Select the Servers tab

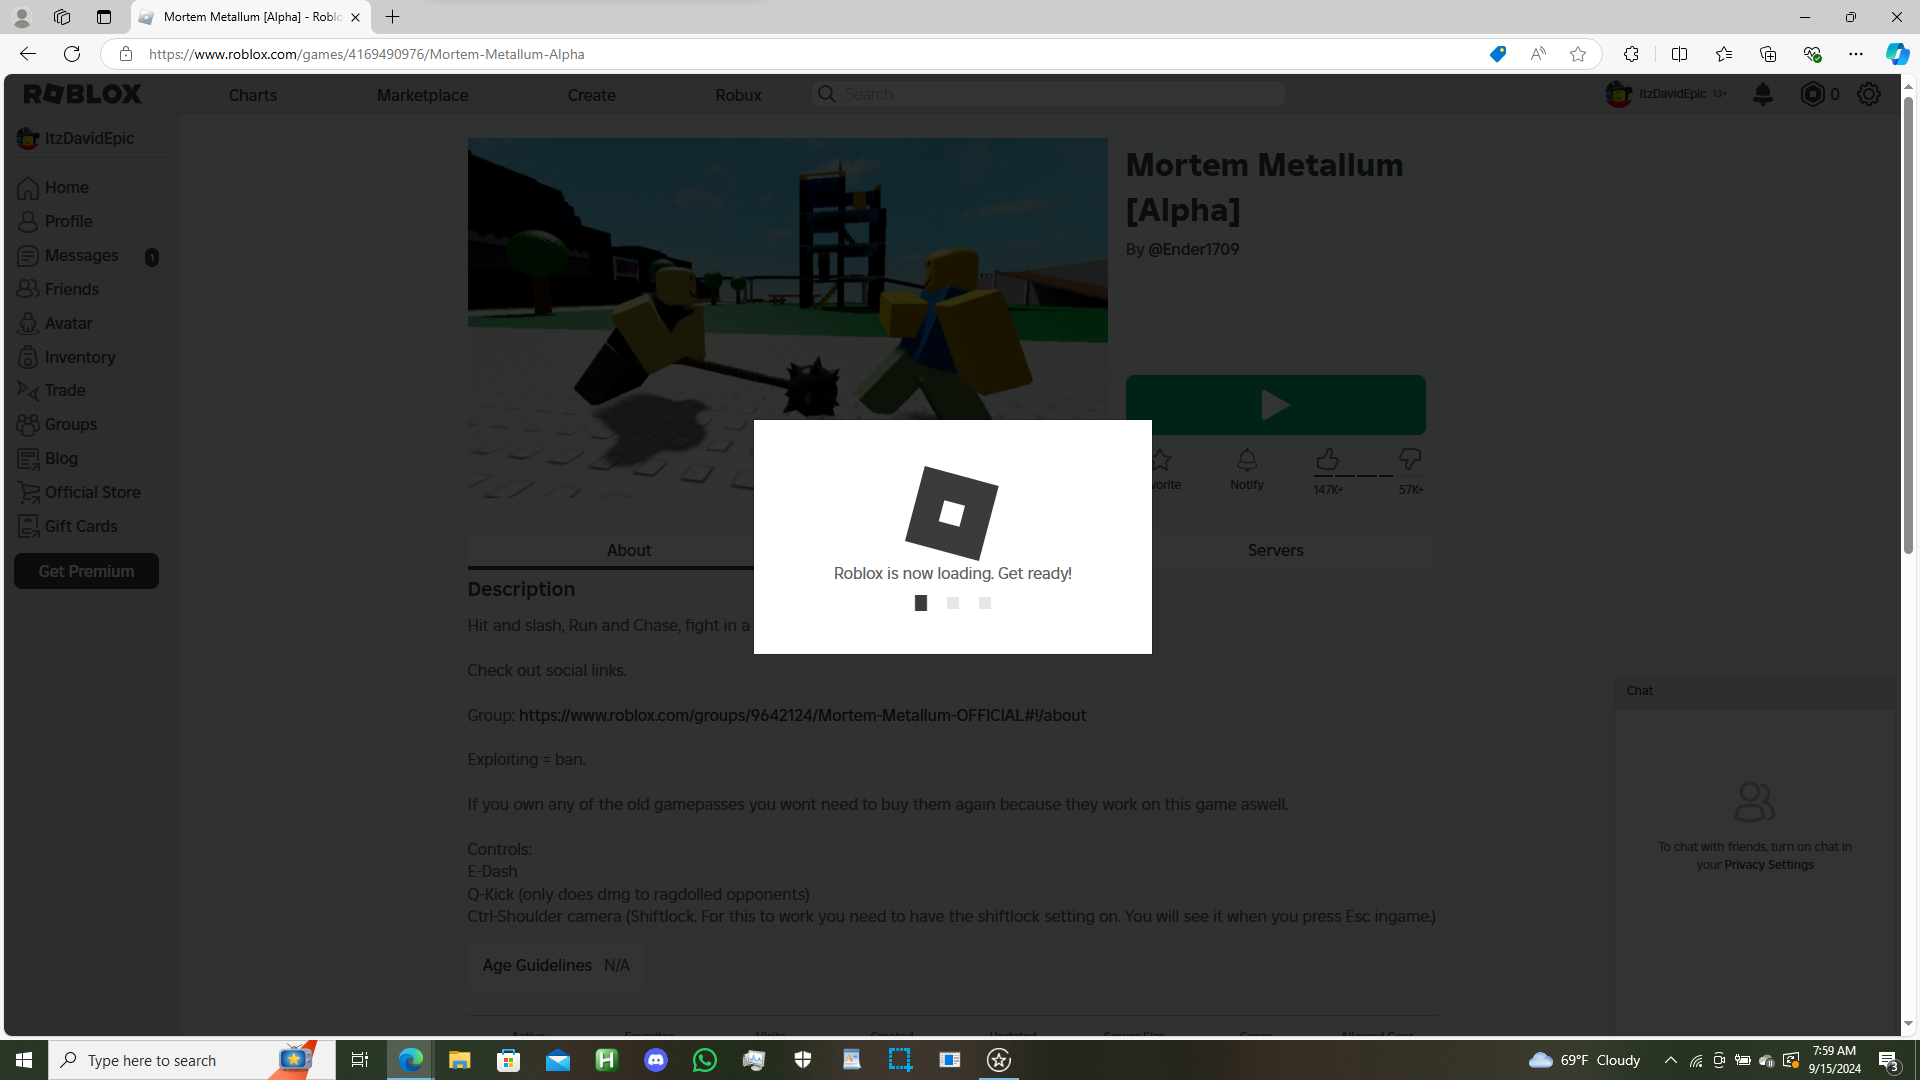[1275, 550]
